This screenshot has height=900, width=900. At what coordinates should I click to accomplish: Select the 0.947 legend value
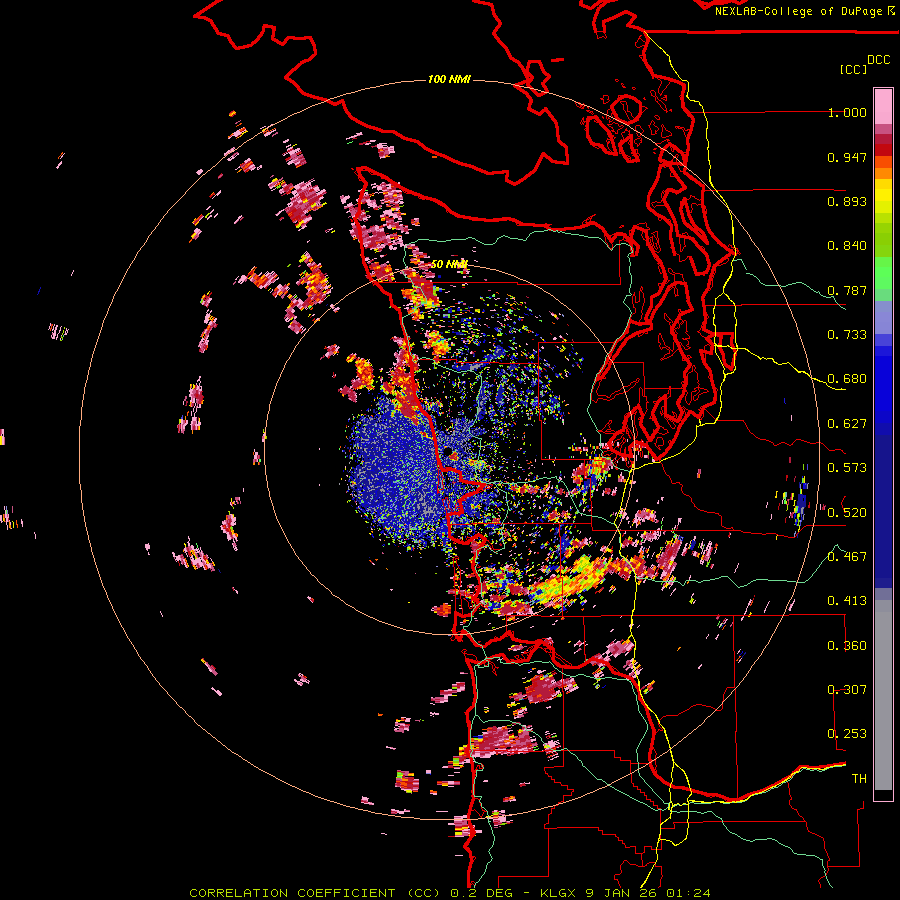point(847,157)
